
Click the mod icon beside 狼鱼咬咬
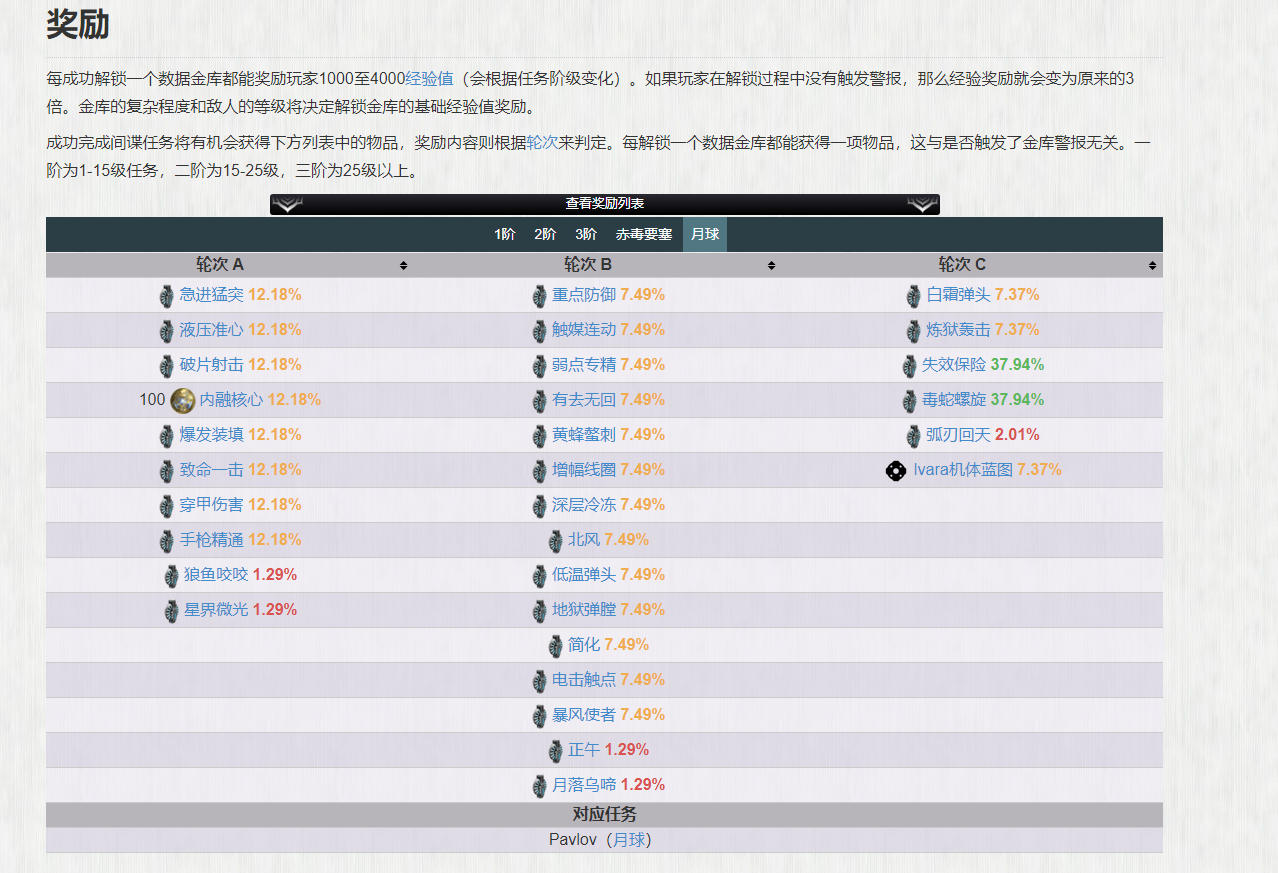pyautogui.click(x=171, y=575)
